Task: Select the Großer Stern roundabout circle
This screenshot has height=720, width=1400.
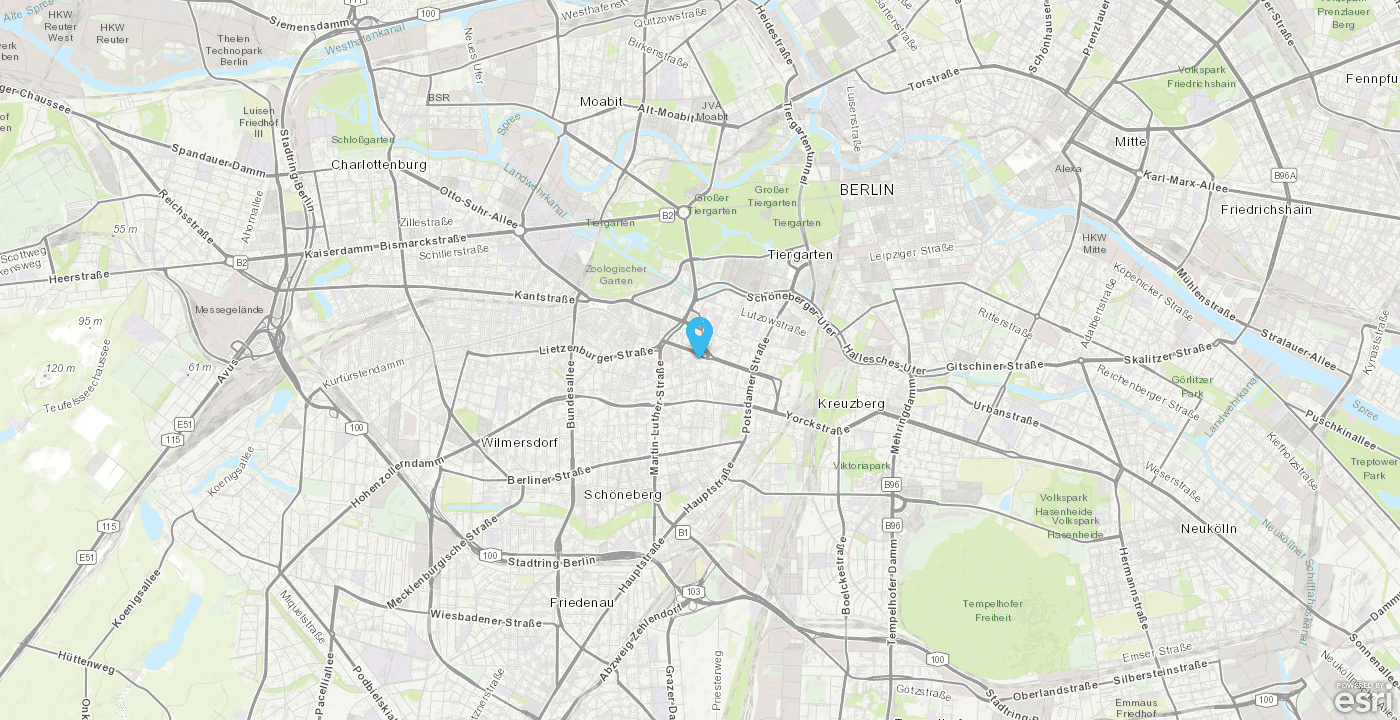Action: (684, 212)
